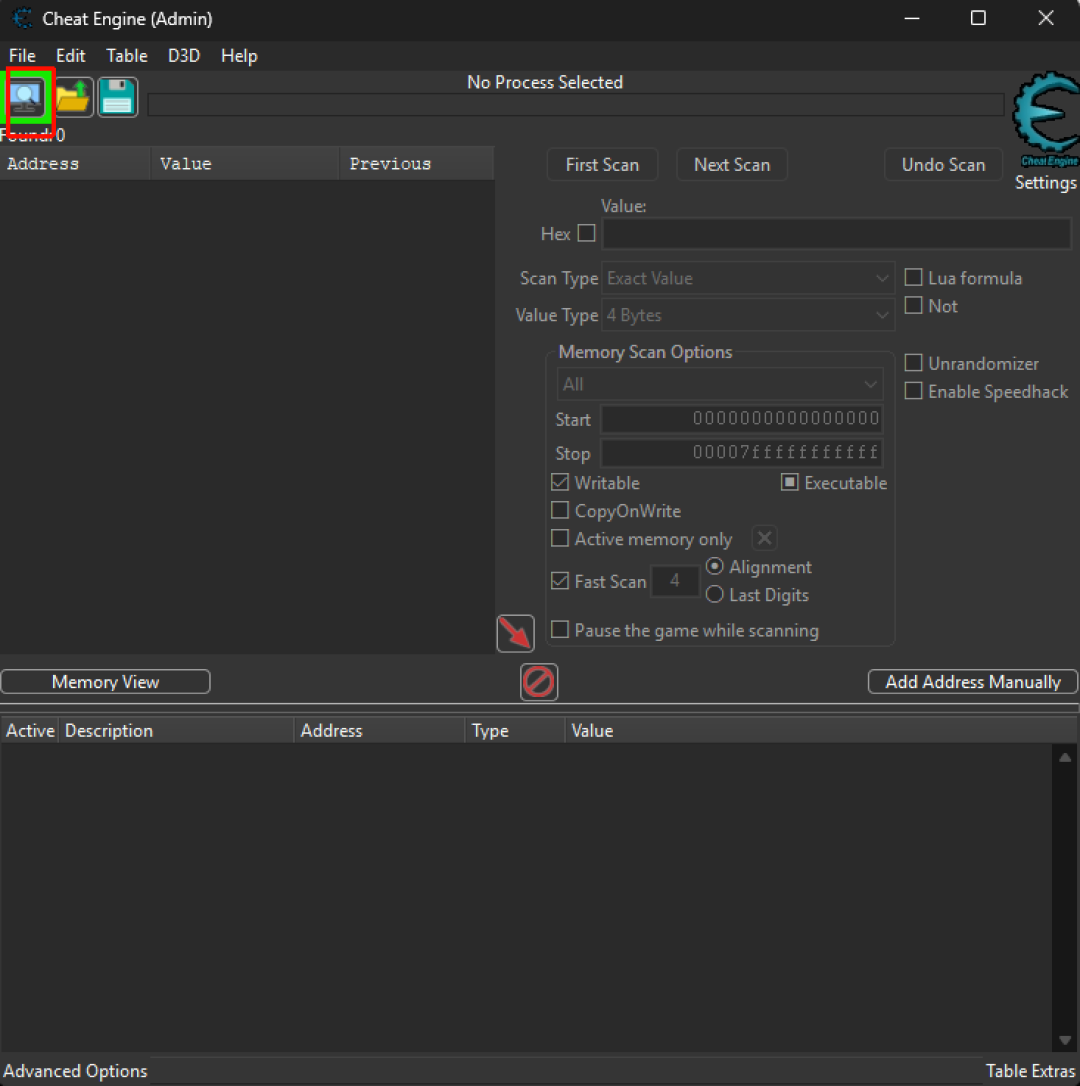Minimize the Cheat Engine window
This screenshot has width=1080, height=1086.
[x=912, y=18]
